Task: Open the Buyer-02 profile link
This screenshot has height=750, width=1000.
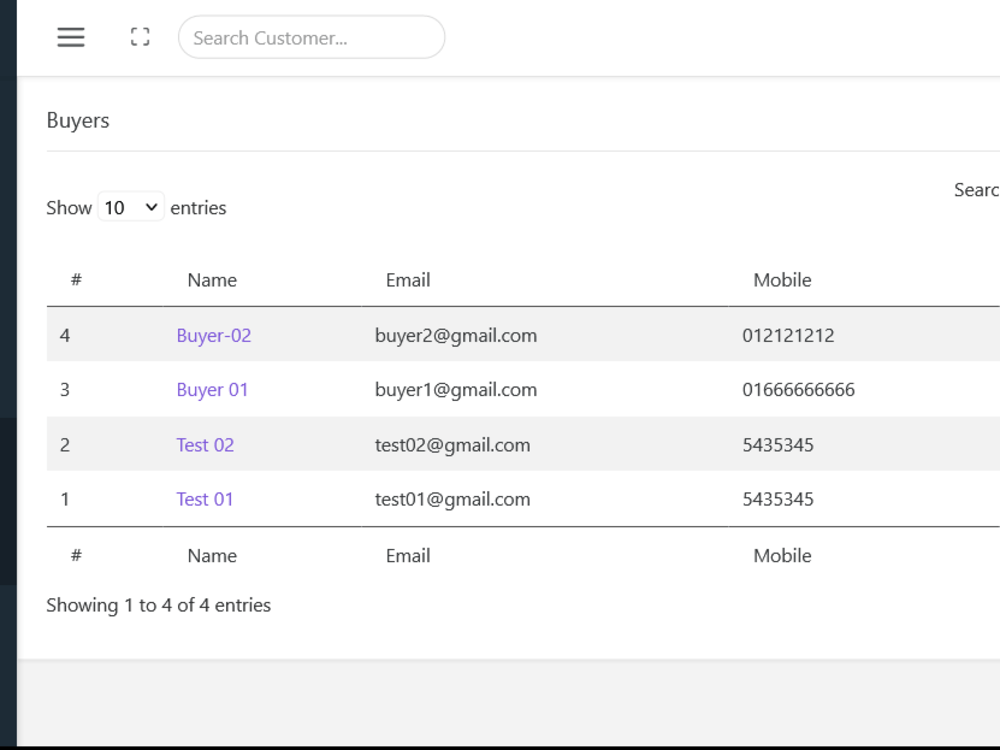Action: (214, 335)
